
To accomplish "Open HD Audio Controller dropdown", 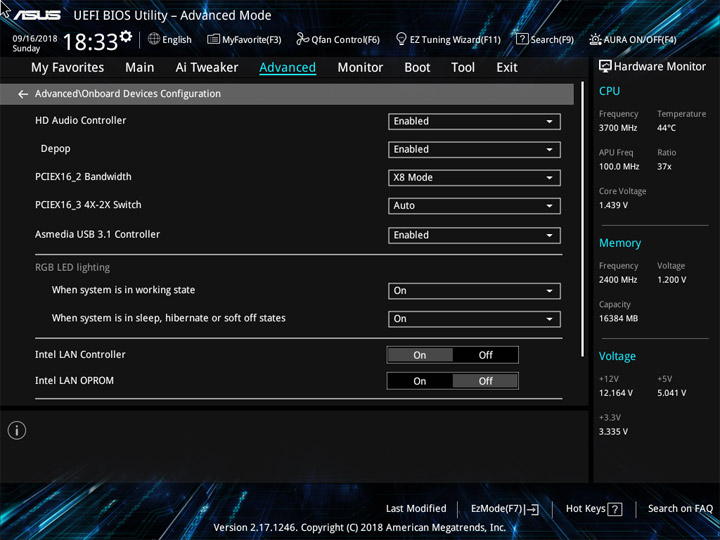I will [x=474, y=122].
